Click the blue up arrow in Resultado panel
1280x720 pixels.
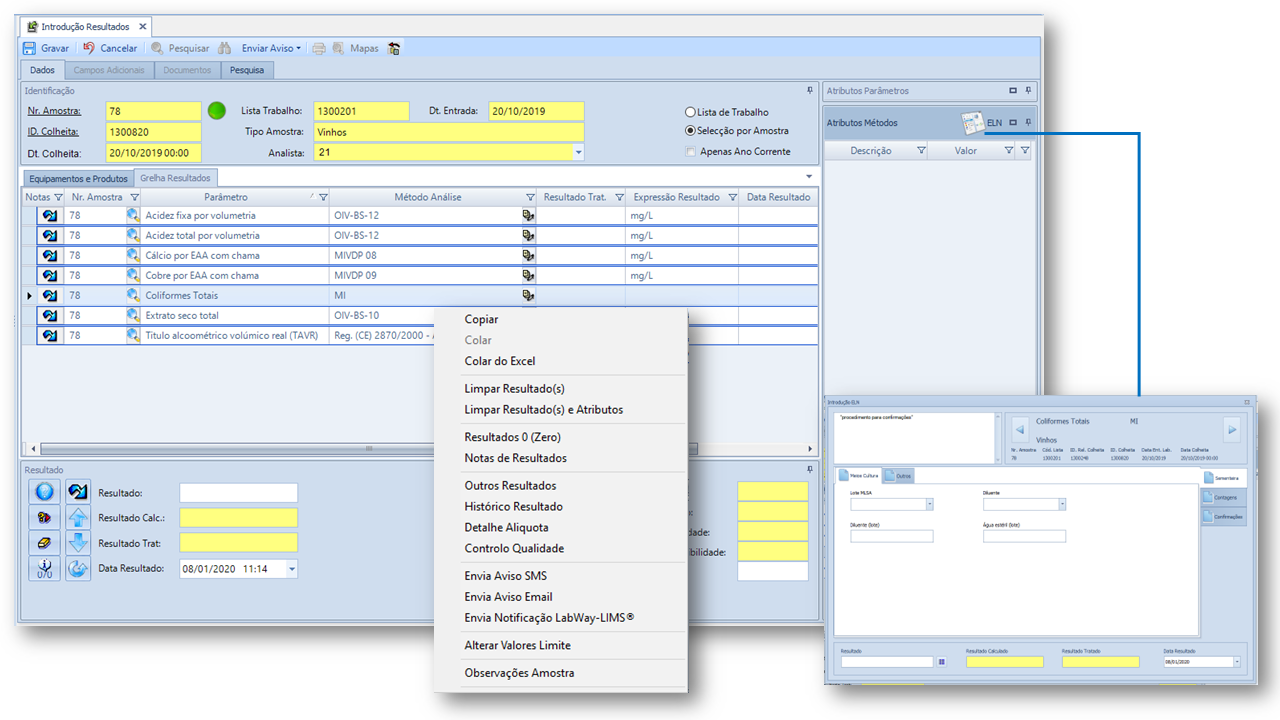pyautogui.click(x=78, y=518)
